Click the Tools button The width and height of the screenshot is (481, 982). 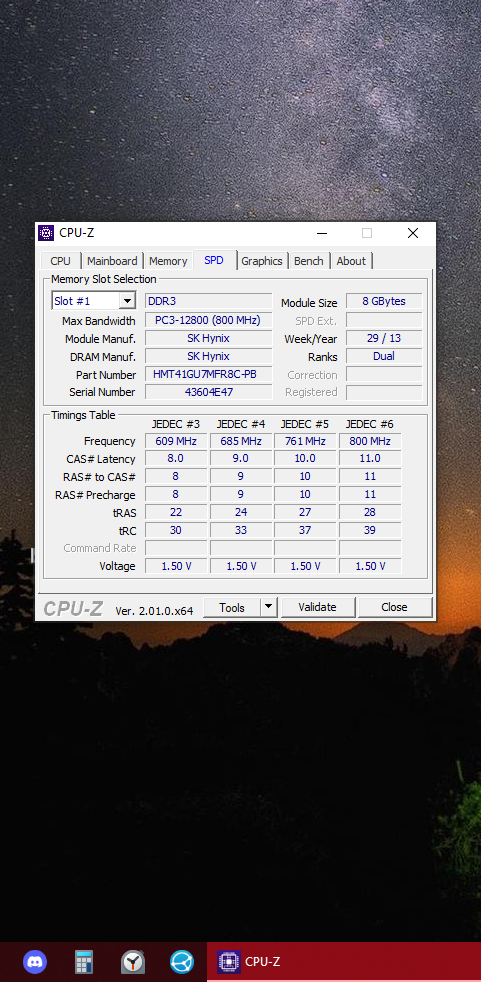point(232,607)
